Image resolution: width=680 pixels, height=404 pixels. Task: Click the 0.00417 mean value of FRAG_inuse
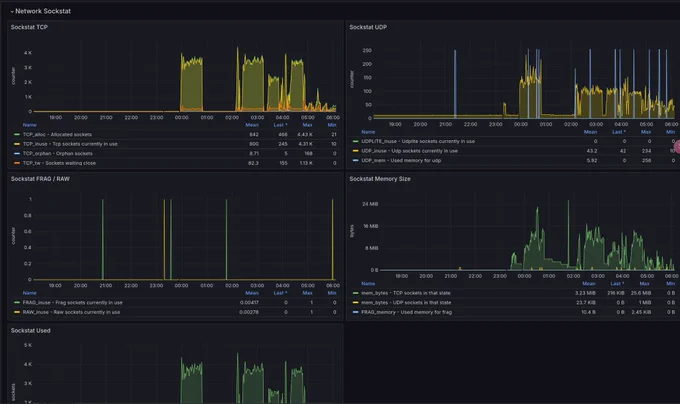coord(249,303)
